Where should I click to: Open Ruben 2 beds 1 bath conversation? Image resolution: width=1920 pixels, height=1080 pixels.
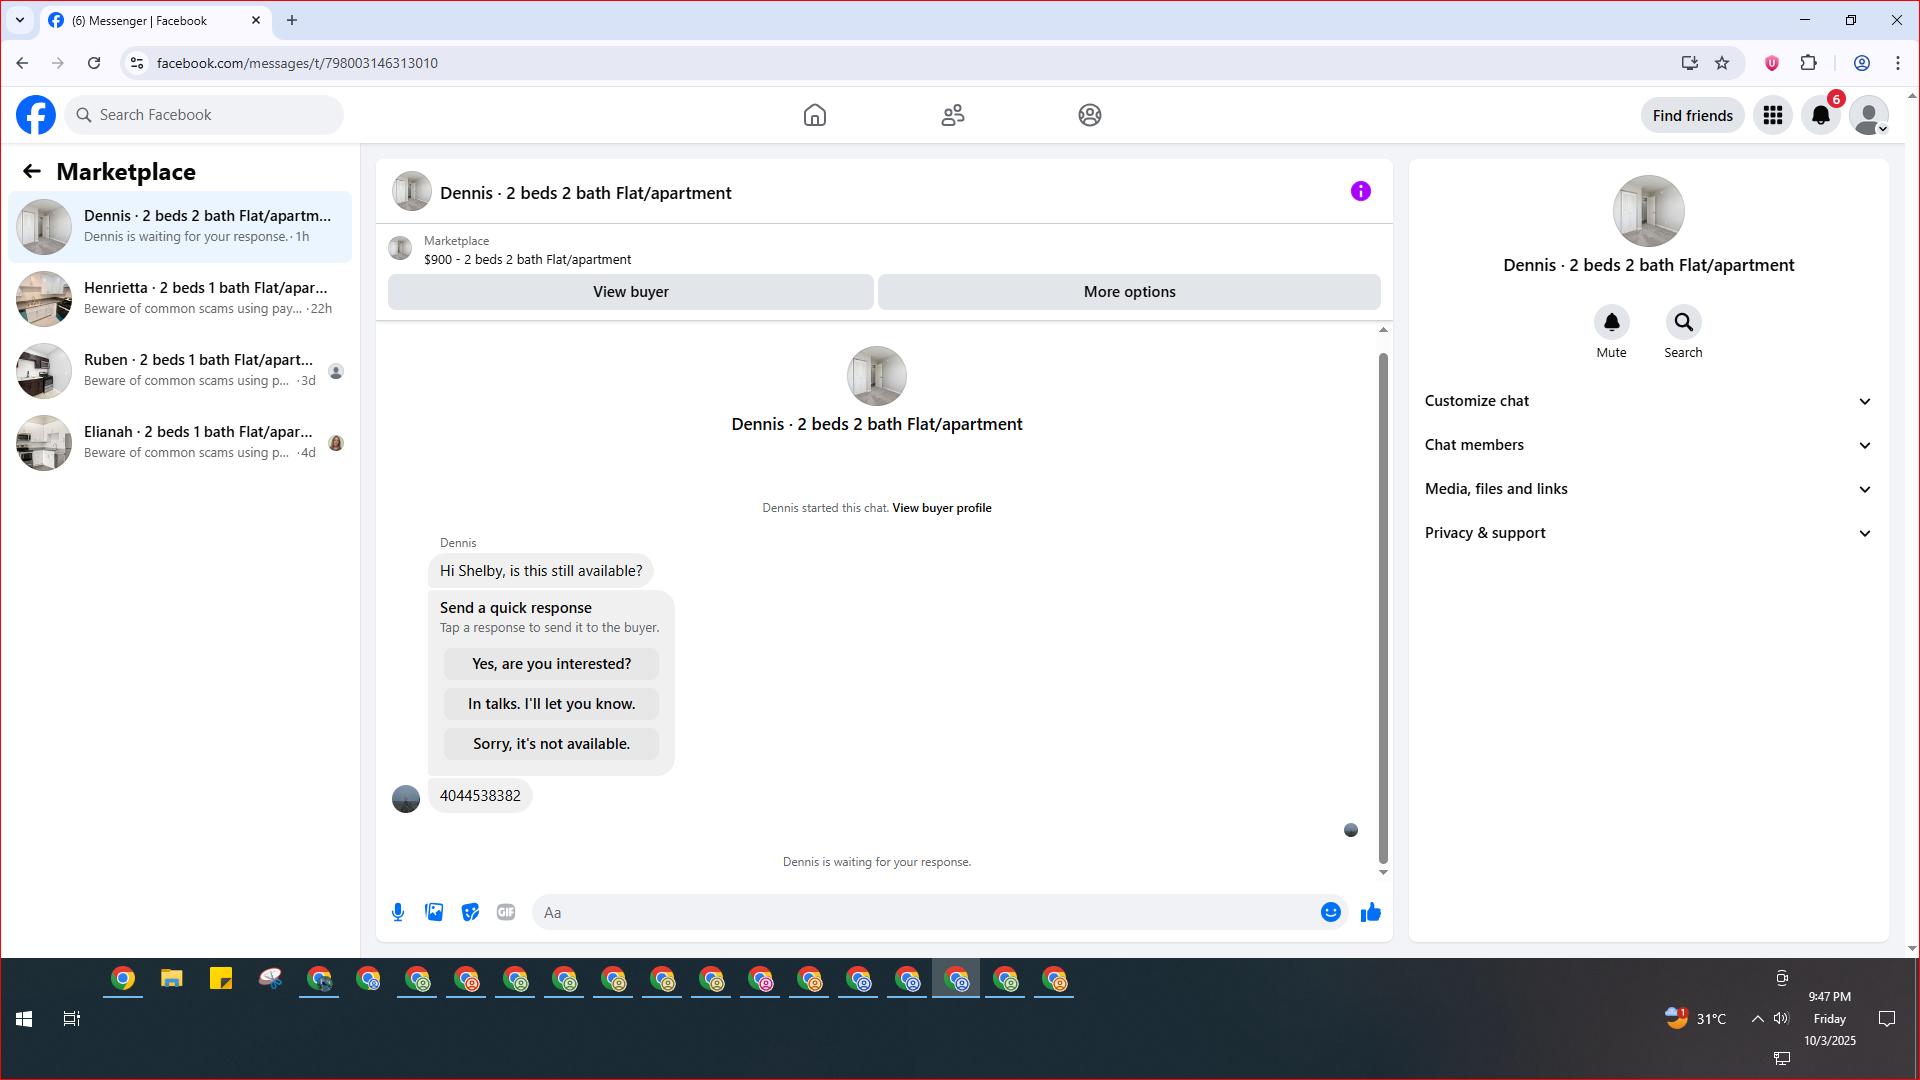point(180,371)
